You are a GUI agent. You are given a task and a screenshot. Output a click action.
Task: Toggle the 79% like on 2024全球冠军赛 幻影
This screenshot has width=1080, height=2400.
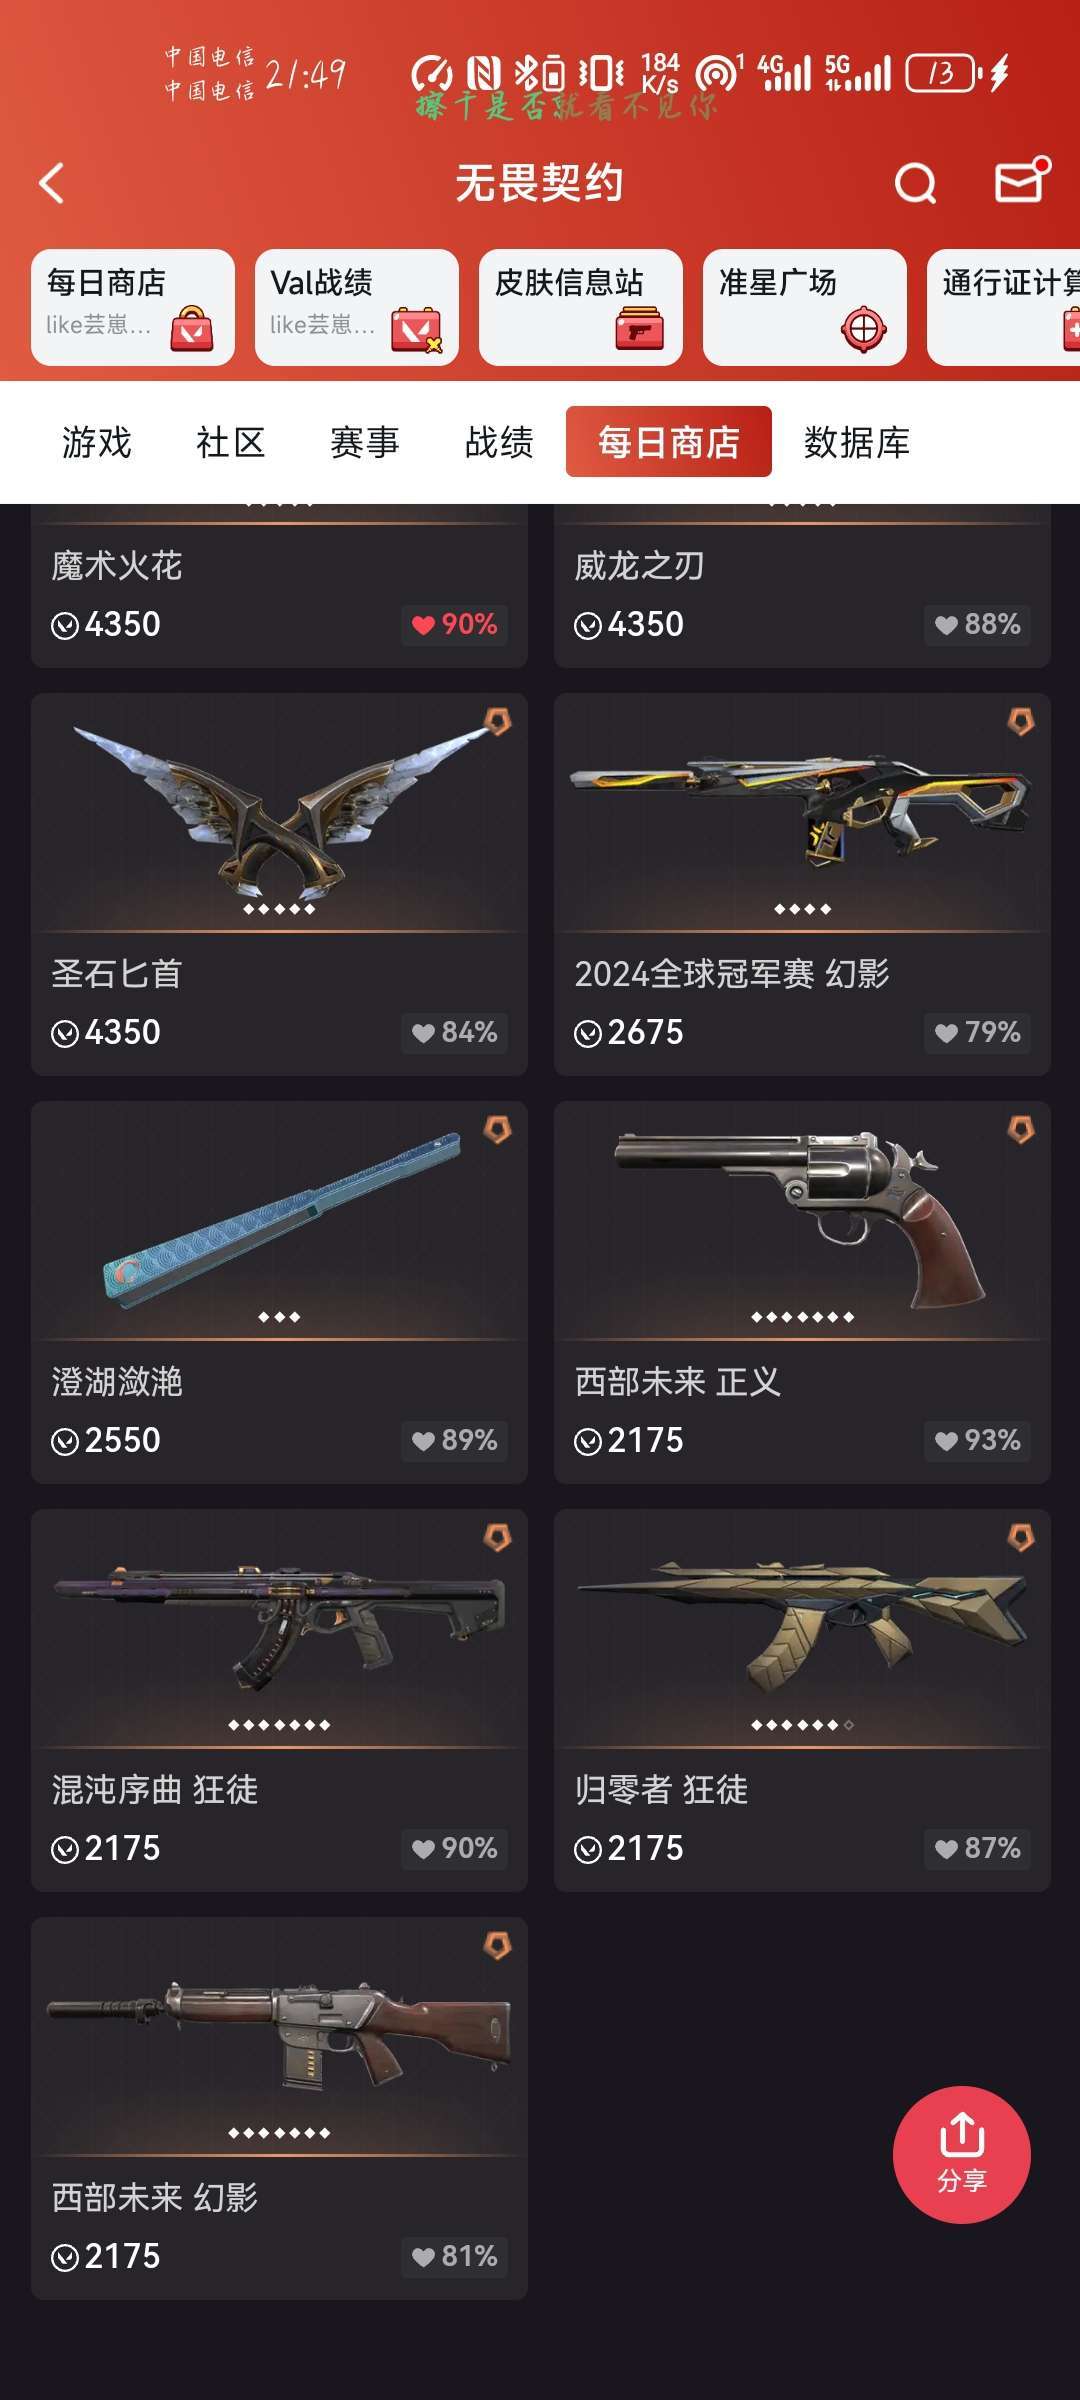[978, 1033]
